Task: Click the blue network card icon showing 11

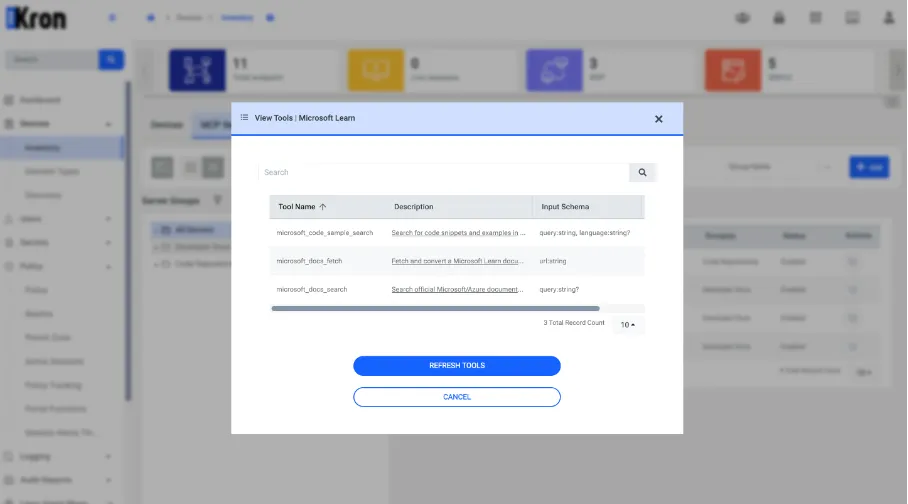Action: (x=197, y=70)
